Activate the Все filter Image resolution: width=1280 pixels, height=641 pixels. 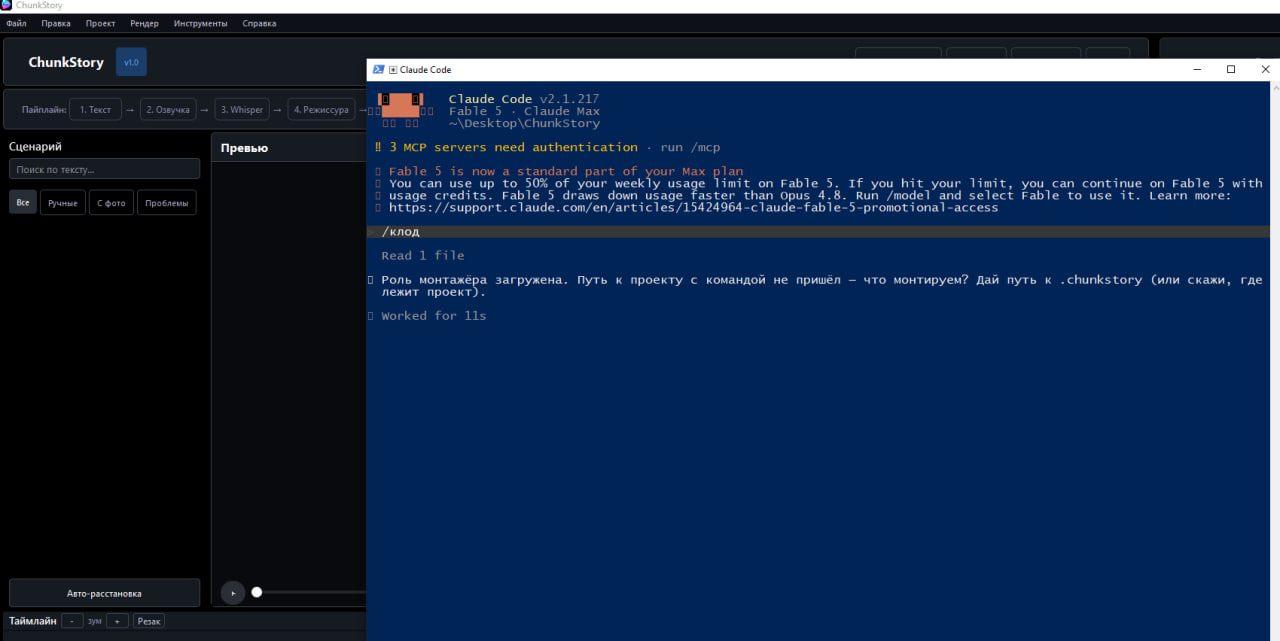(x=23, y=203)
